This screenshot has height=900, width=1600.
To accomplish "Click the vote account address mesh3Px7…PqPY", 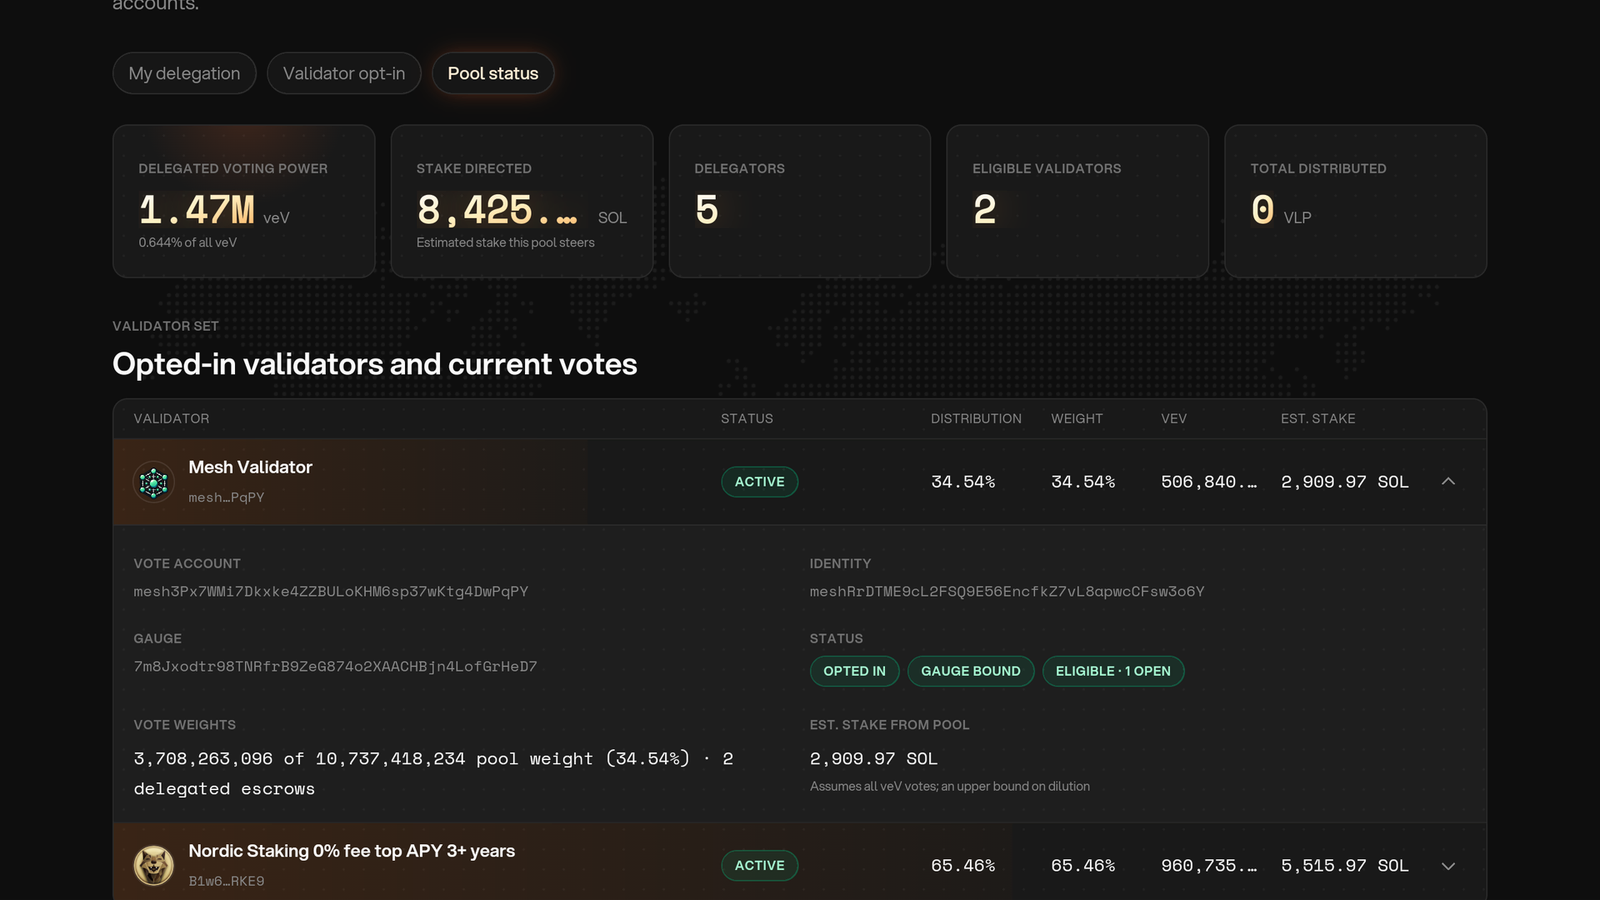I will [x=331, y=592].
